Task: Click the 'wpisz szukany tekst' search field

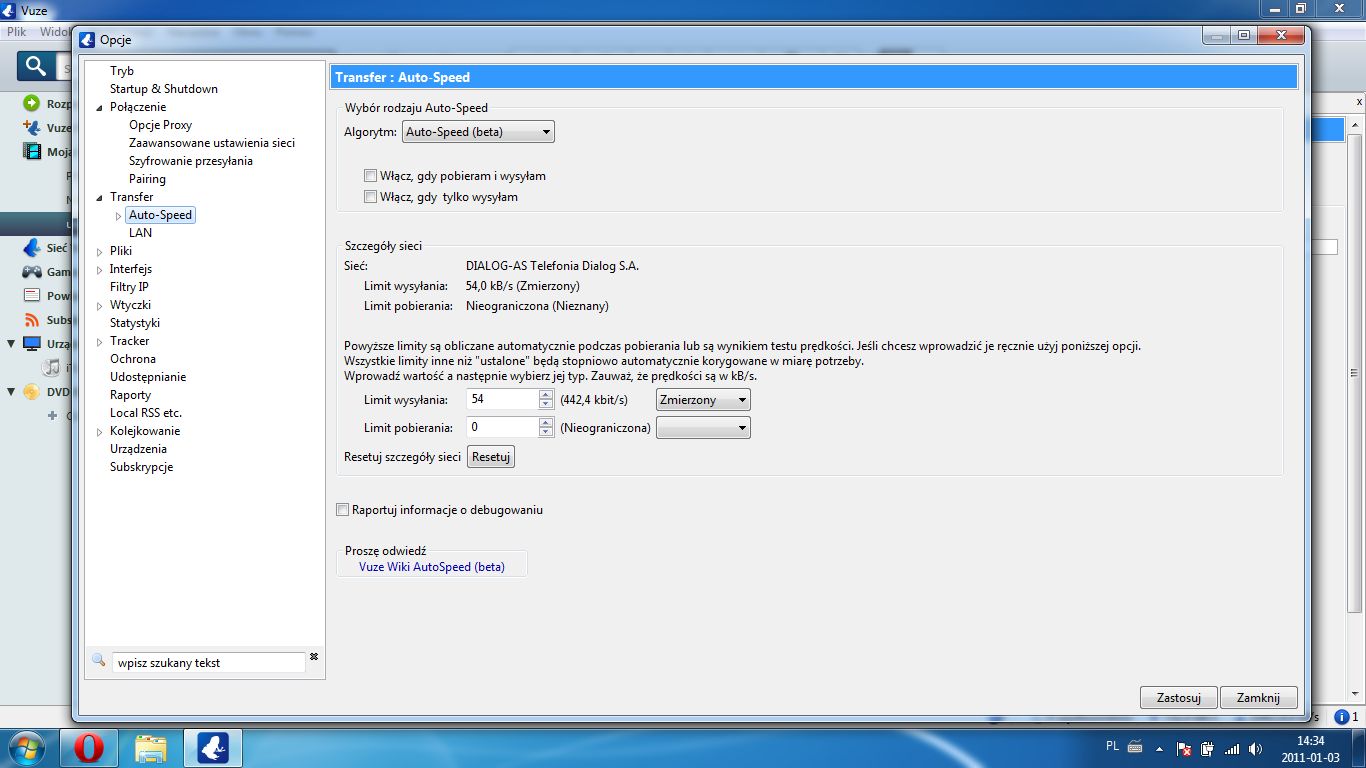Action: (x=208, y=662)
